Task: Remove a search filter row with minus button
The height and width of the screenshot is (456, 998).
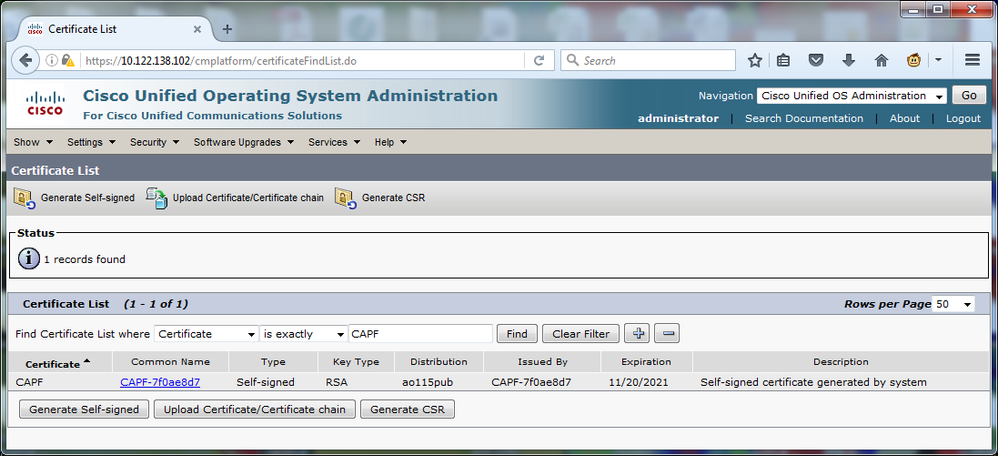Action: [x=667, y=333]
